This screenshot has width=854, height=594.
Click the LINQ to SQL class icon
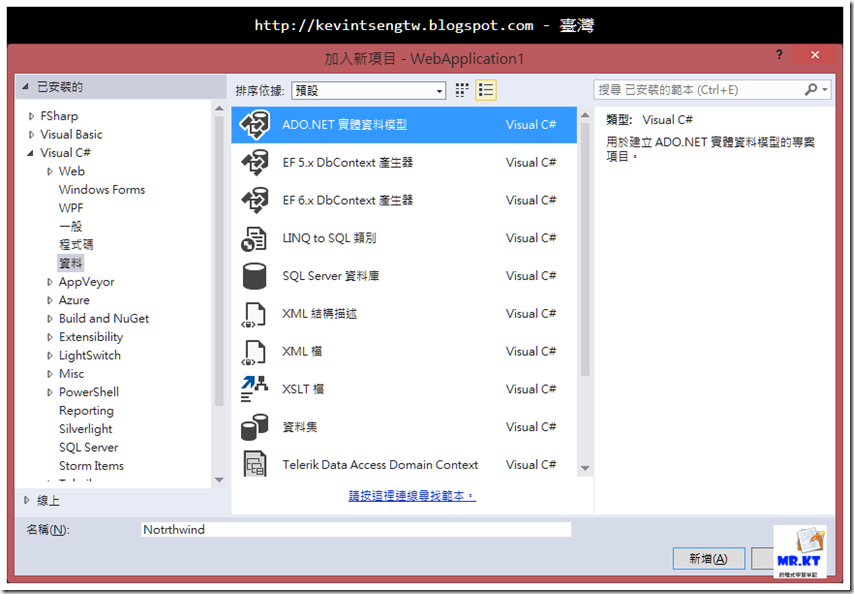(254, 238)
